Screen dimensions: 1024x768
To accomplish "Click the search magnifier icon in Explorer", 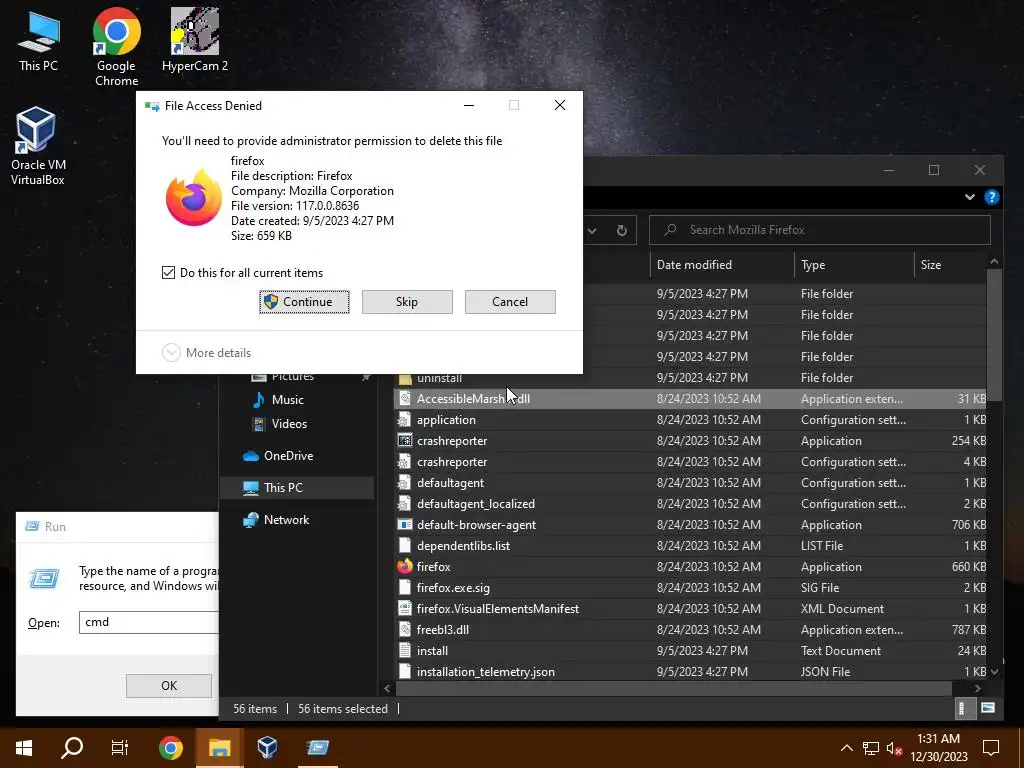I will point(669,230).
